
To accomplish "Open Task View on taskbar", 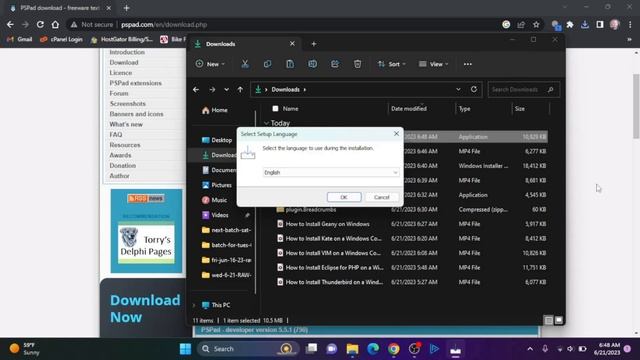I will point(311,349).
